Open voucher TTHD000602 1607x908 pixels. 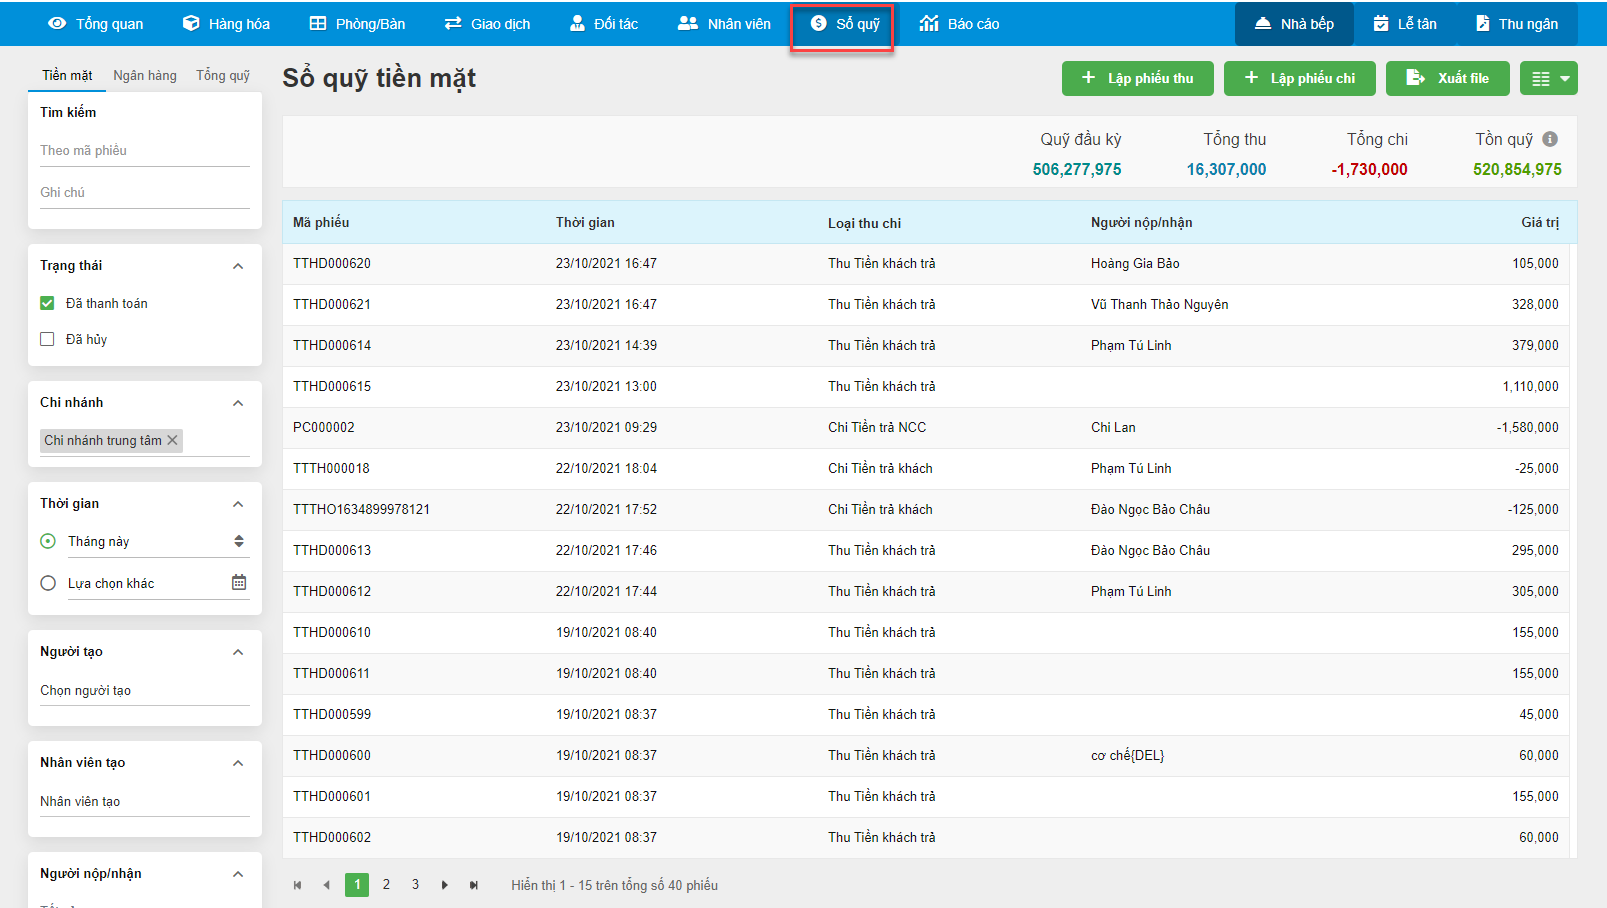tap(332, 837)
